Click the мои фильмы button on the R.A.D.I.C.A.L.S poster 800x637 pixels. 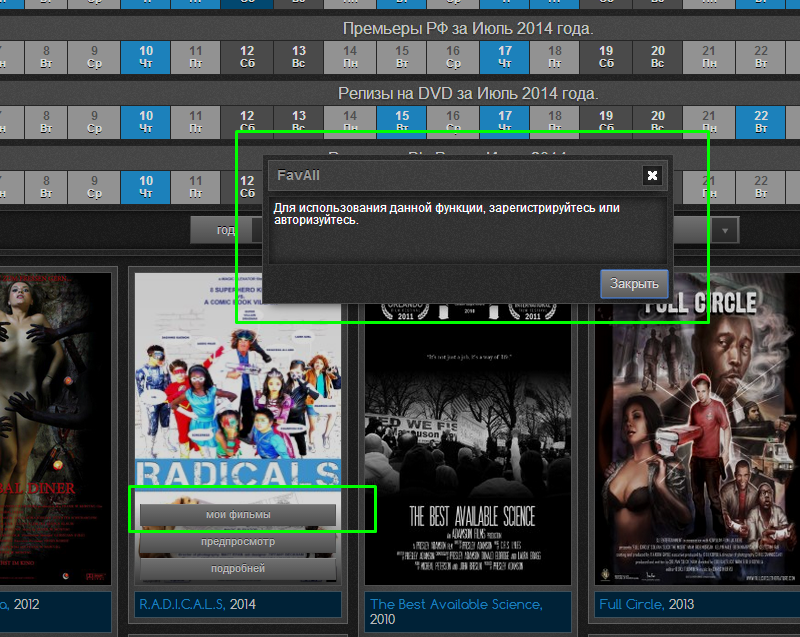[238, 515]
